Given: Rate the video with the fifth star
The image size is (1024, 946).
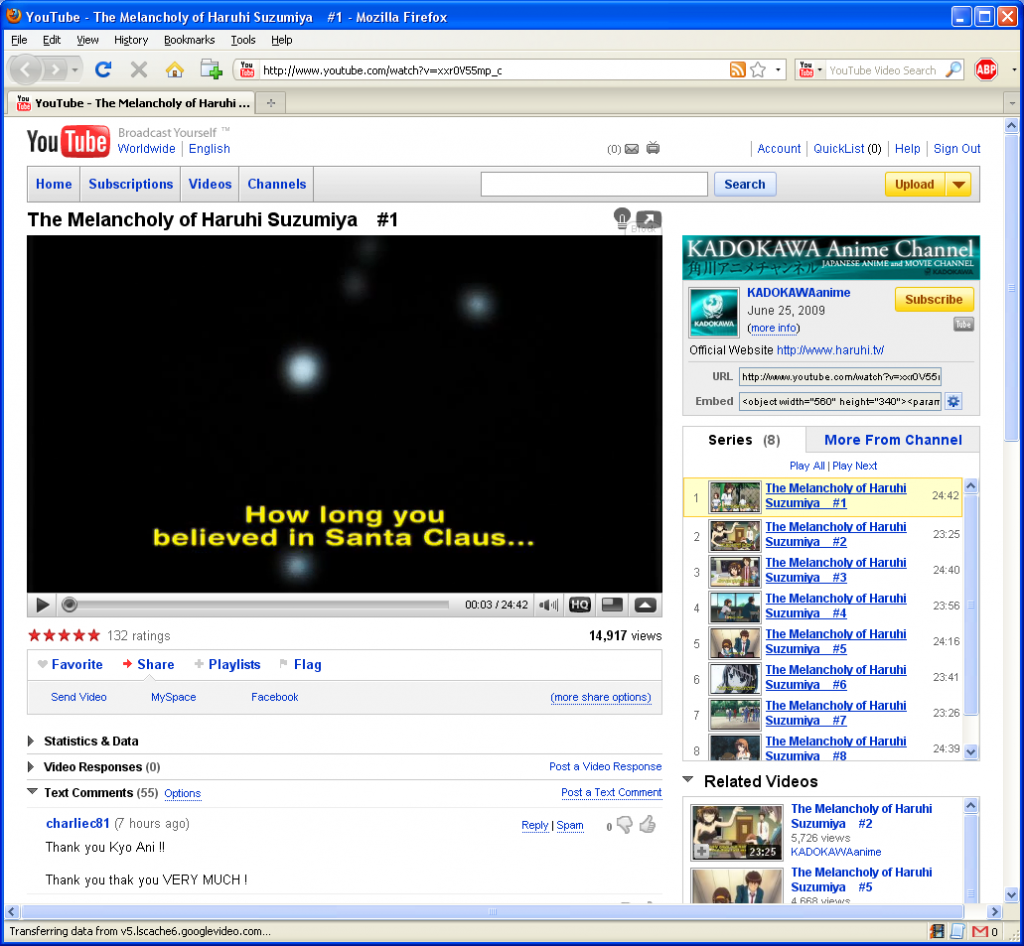Looking at the screenshot, I should (94, 635).
